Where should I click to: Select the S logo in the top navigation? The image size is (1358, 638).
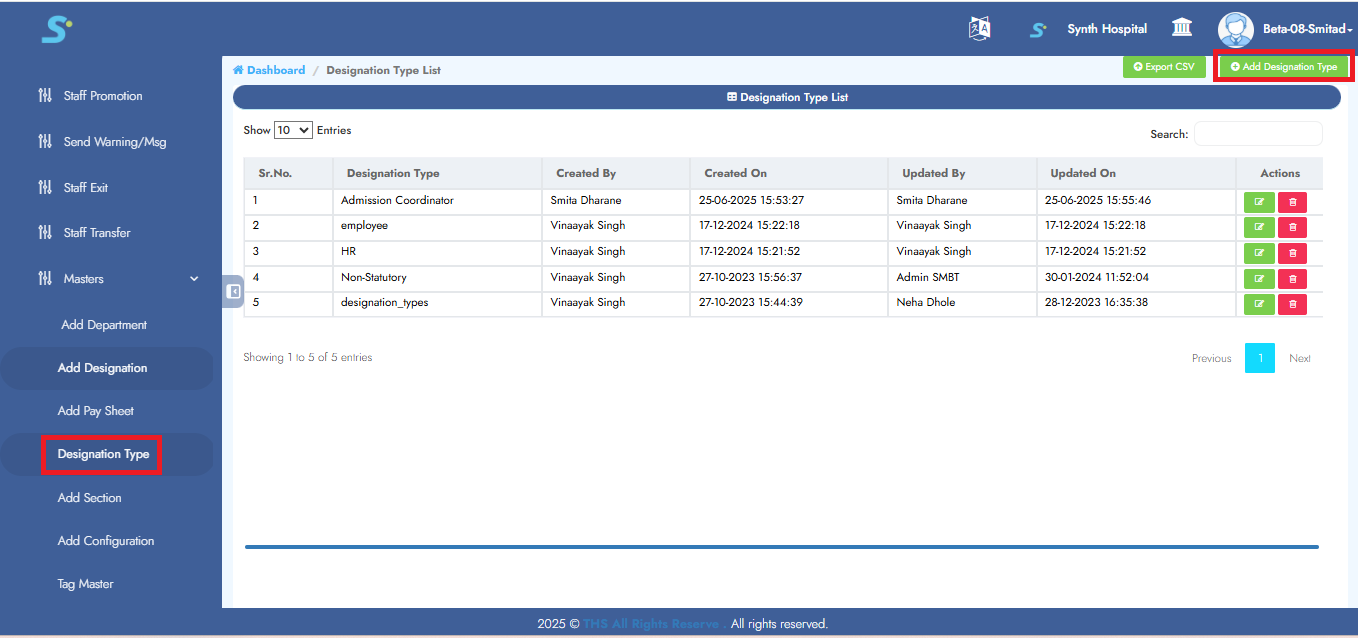(x=1037, y=29)
